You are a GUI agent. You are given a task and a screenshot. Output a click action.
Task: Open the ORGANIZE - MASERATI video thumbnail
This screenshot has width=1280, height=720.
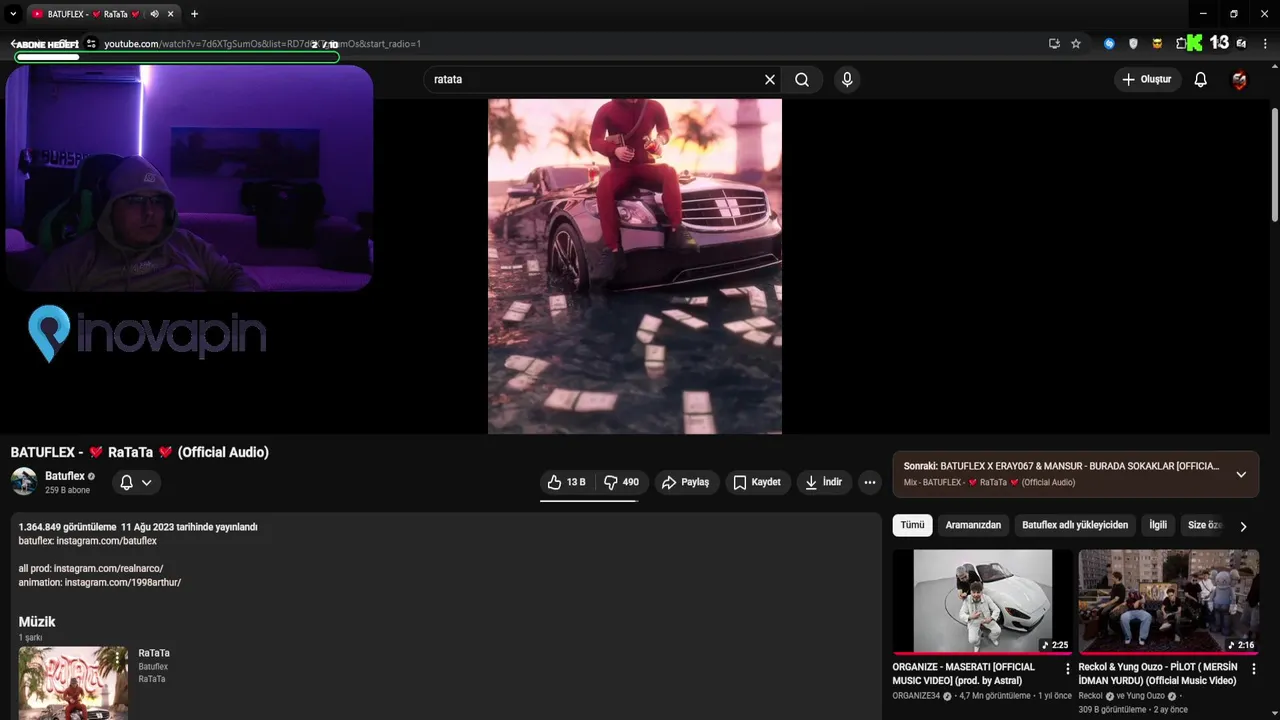point(982,601)
